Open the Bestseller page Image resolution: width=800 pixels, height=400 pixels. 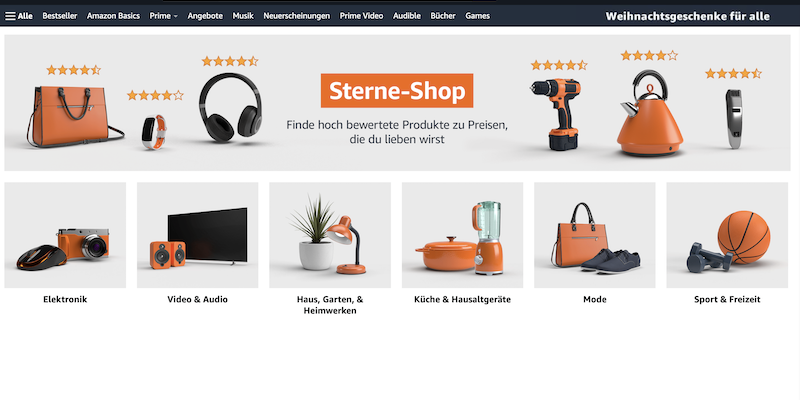click(60, 16)
